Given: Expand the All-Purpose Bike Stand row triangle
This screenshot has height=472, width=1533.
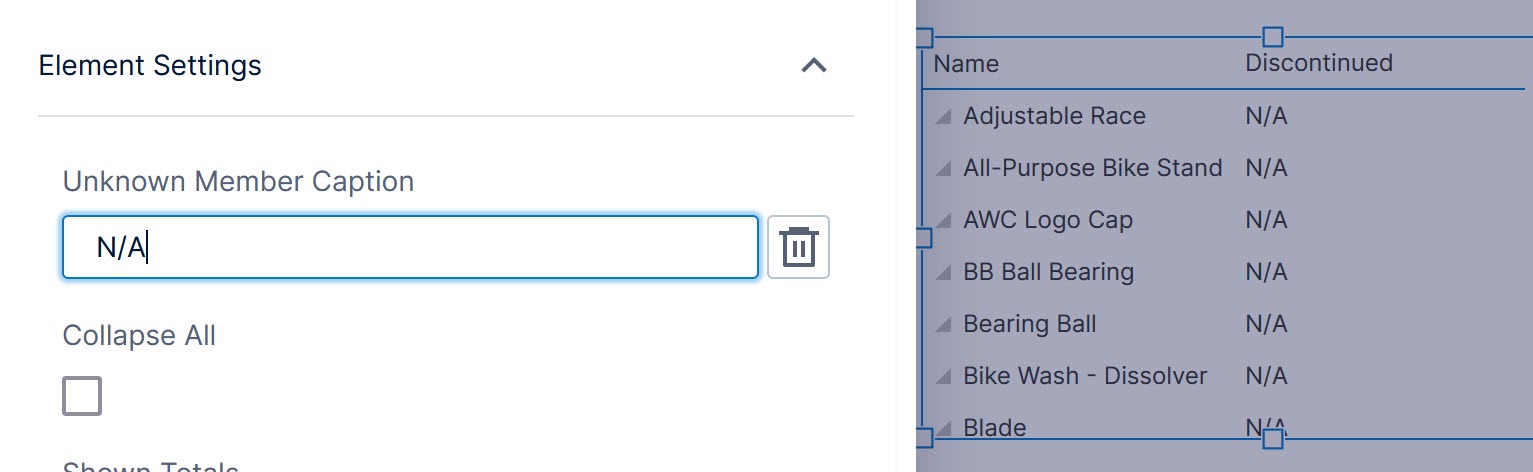Looking at the screenshot, I should pos(942,169).
